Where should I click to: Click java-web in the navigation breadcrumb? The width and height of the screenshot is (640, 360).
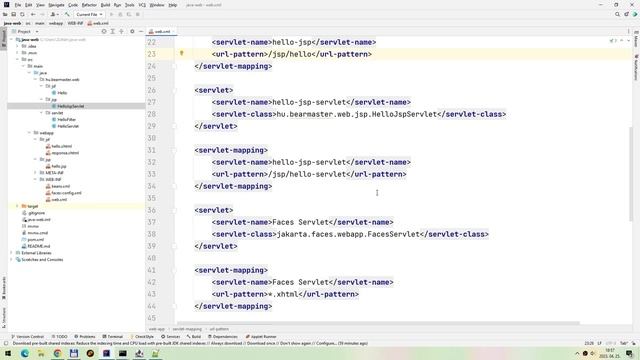(x=12, y=23)
